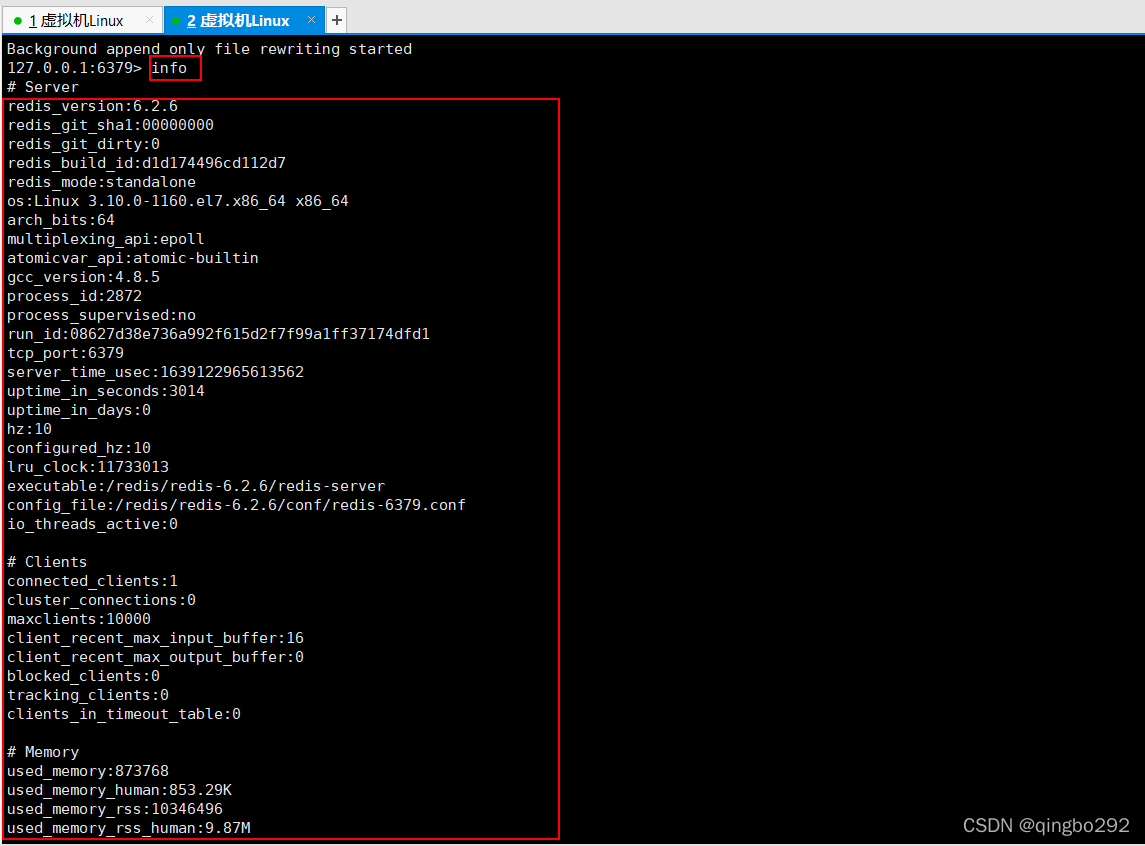Viewport: 1145px width, 846px height.
Task: Click the 'configured_hz:10' line
Action: point(79,447)
